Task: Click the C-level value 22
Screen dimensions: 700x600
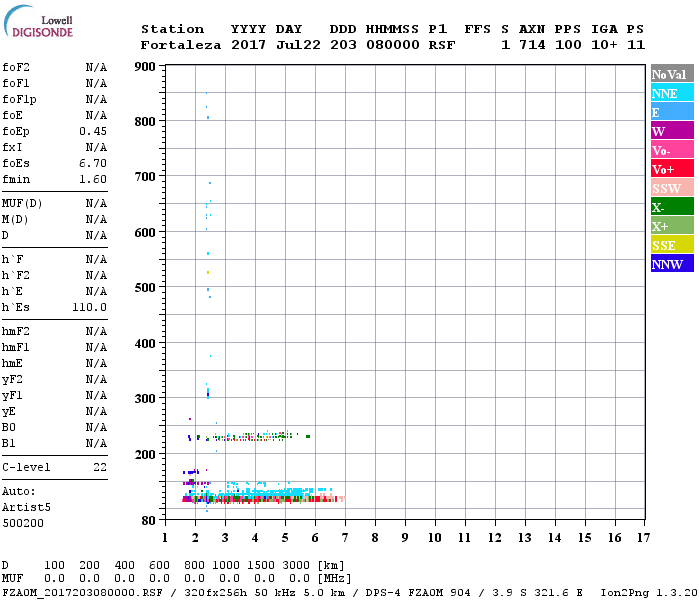Action: click(x=100, y=467)
